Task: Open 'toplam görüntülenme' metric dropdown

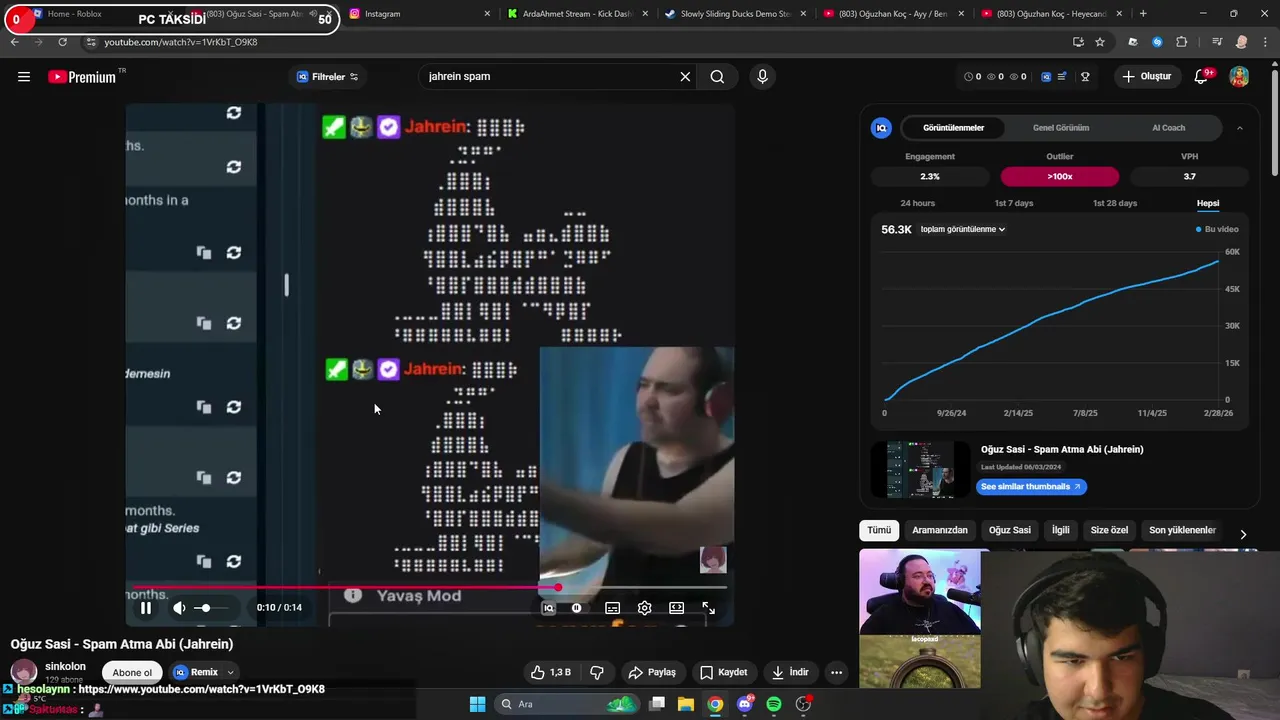Action: coord(962,229)
